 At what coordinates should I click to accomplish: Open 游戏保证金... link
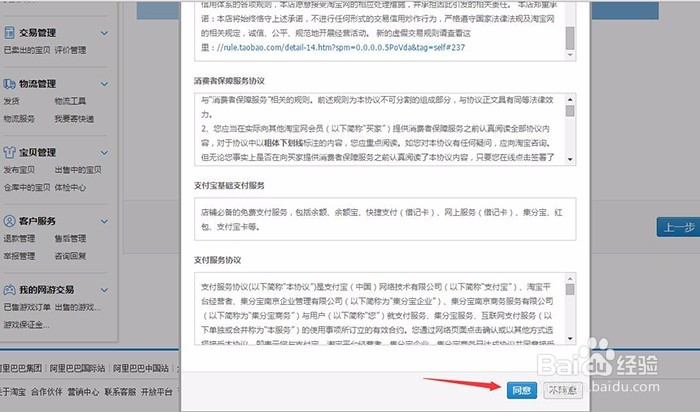[26, 325]
